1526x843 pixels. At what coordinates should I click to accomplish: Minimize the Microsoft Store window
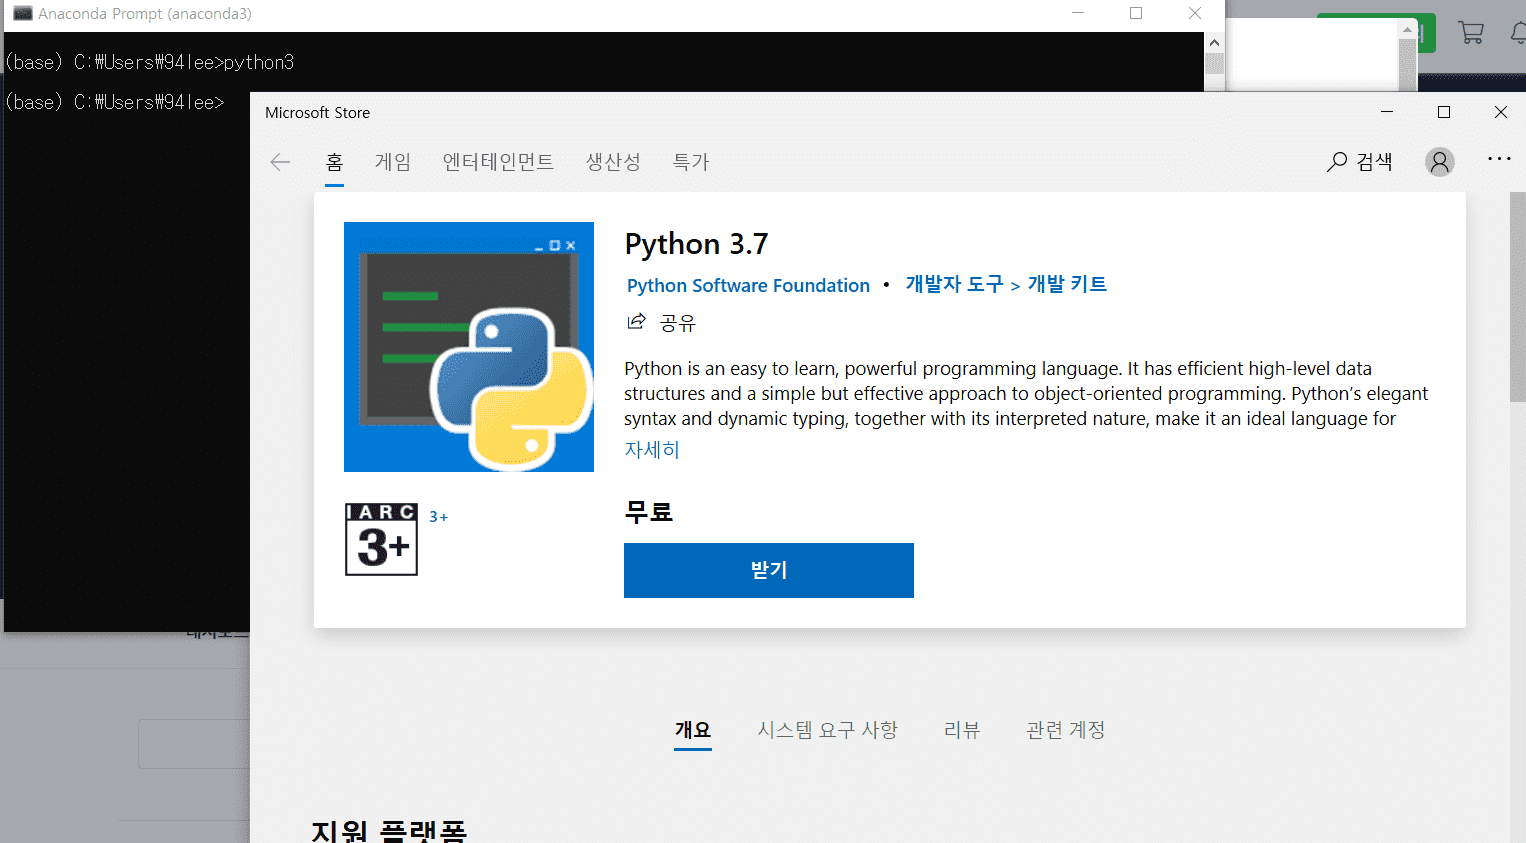tap(1387, 112)
